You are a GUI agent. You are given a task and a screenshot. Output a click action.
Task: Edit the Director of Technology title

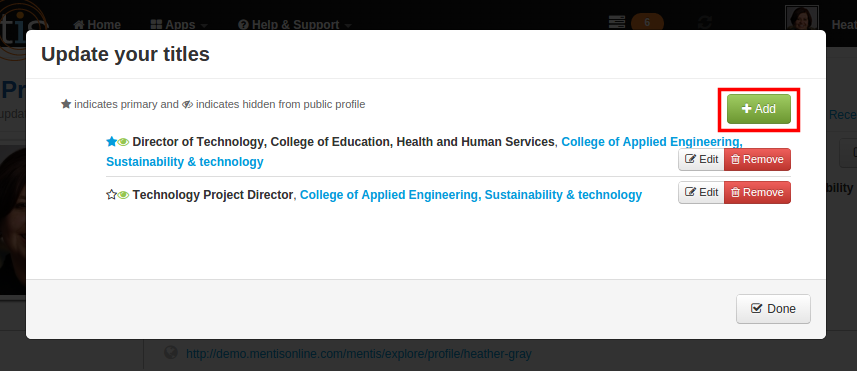click(x=701, y=160)
